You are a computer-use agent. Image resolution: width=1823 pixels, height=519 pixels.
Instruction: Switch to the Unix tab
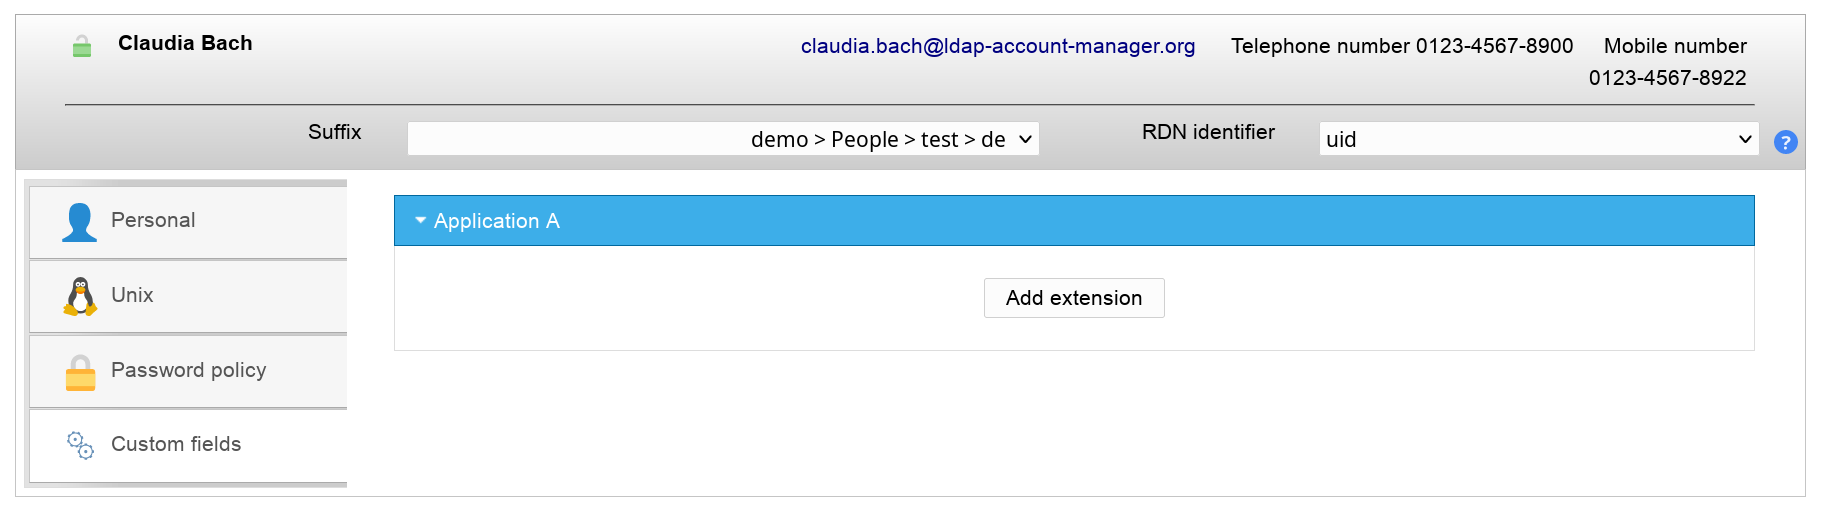(132, 295)
